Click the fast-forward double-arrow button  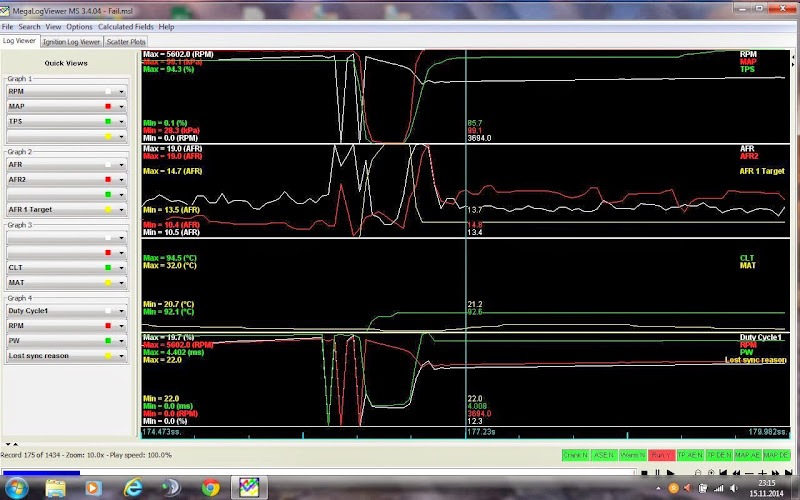point(776,473)
